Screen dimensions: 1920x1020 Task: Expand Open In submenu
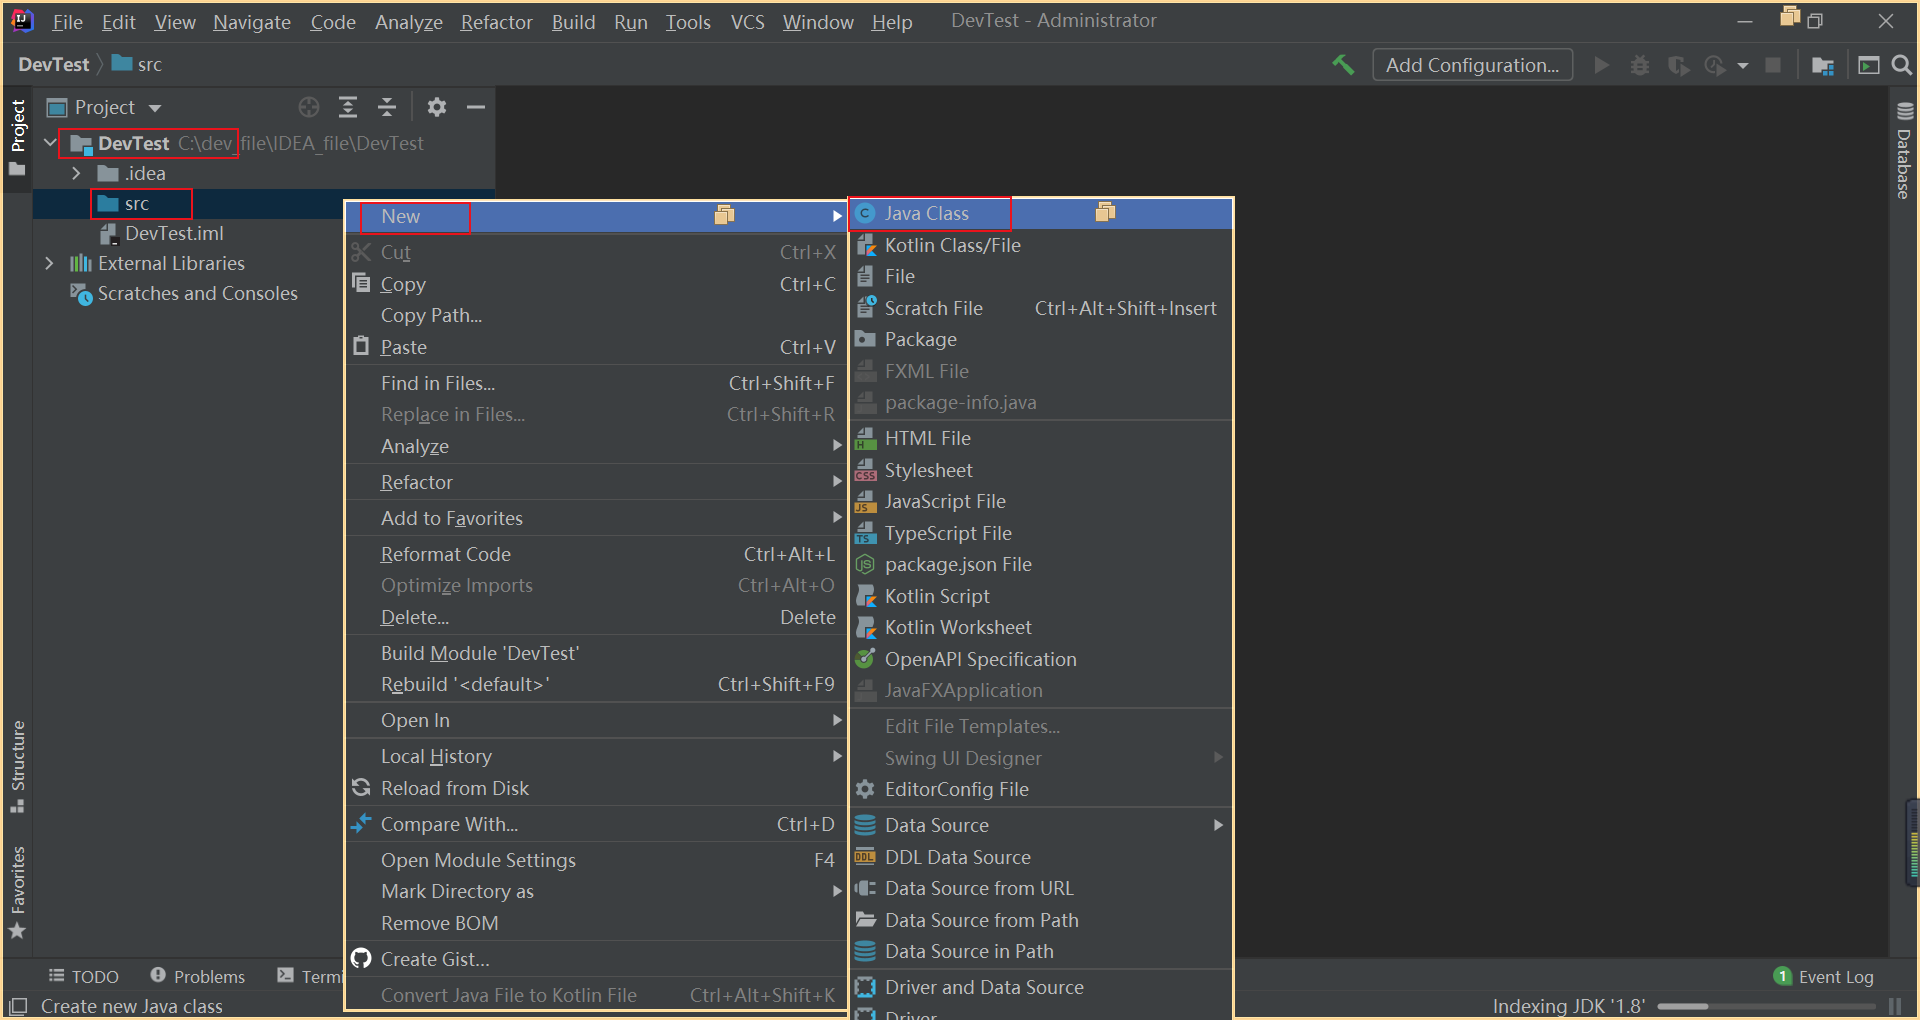point(596,720)
